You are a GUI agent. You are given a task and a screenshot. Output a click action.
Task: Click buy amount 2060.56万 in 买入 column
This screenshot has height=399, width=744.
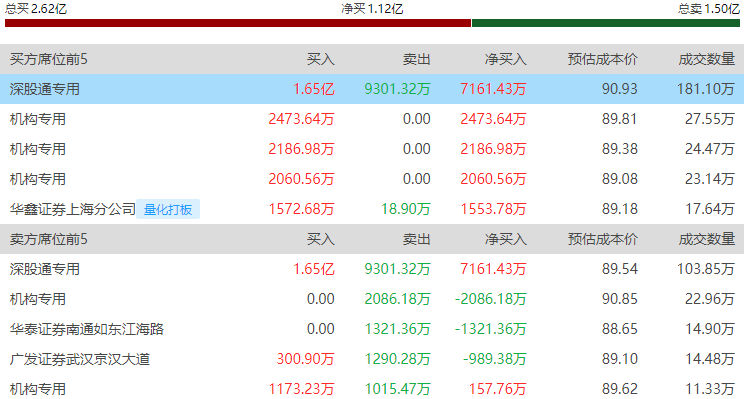point(301,179)
